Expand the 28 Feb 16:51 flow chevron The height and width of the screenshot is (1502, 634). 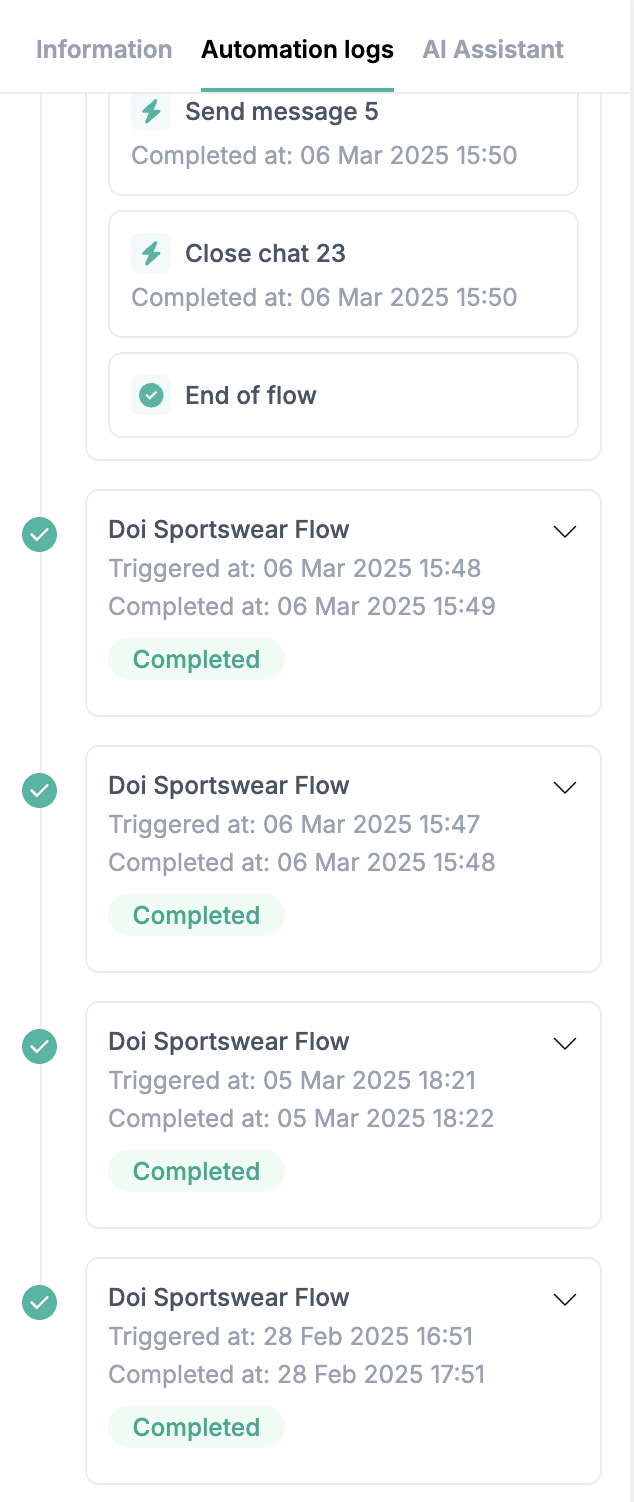point(565,1300)
